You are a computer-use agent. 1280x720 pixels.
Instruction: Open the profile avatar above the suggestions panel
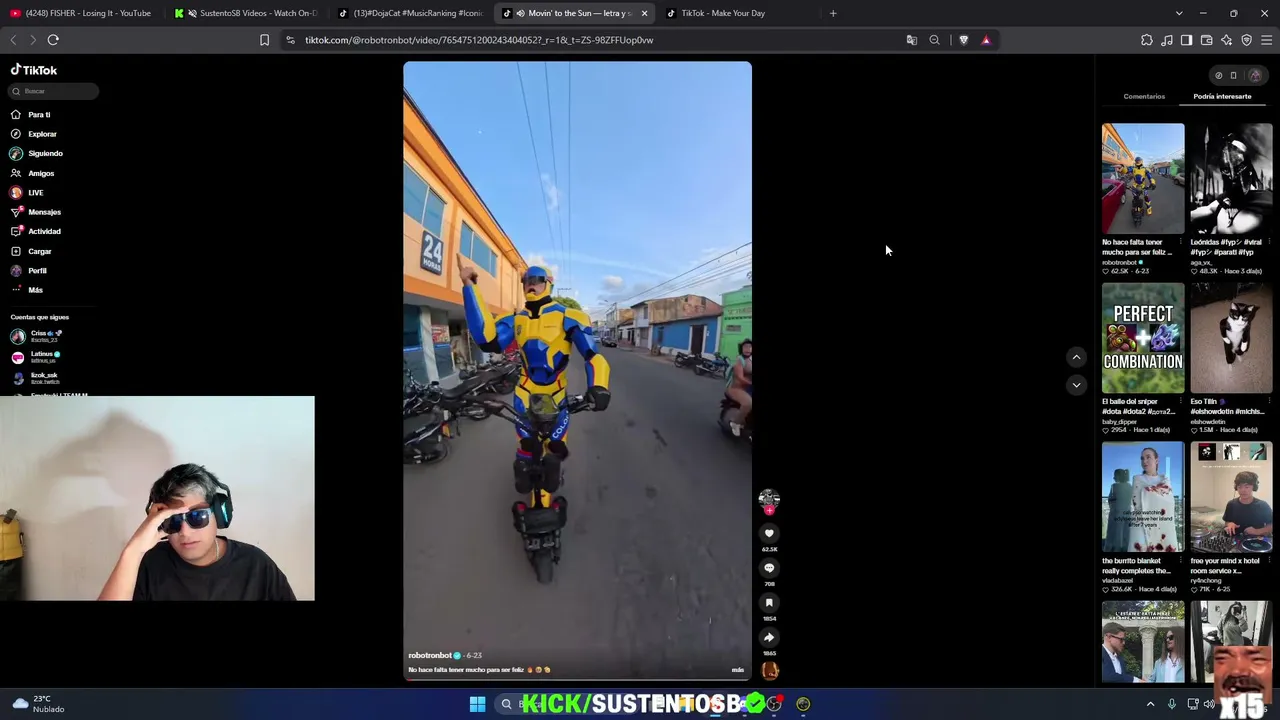pyautogui.click(x=1255, y=75)
